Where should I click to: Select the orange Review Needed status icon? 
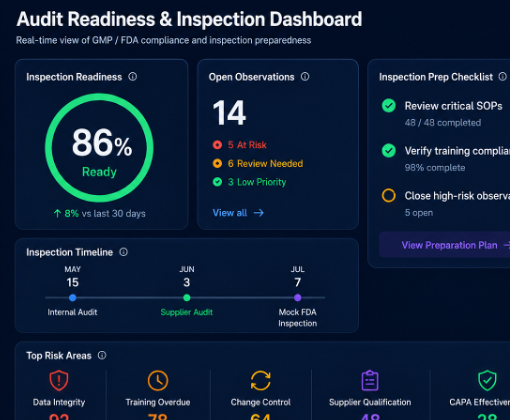[217, 163]
